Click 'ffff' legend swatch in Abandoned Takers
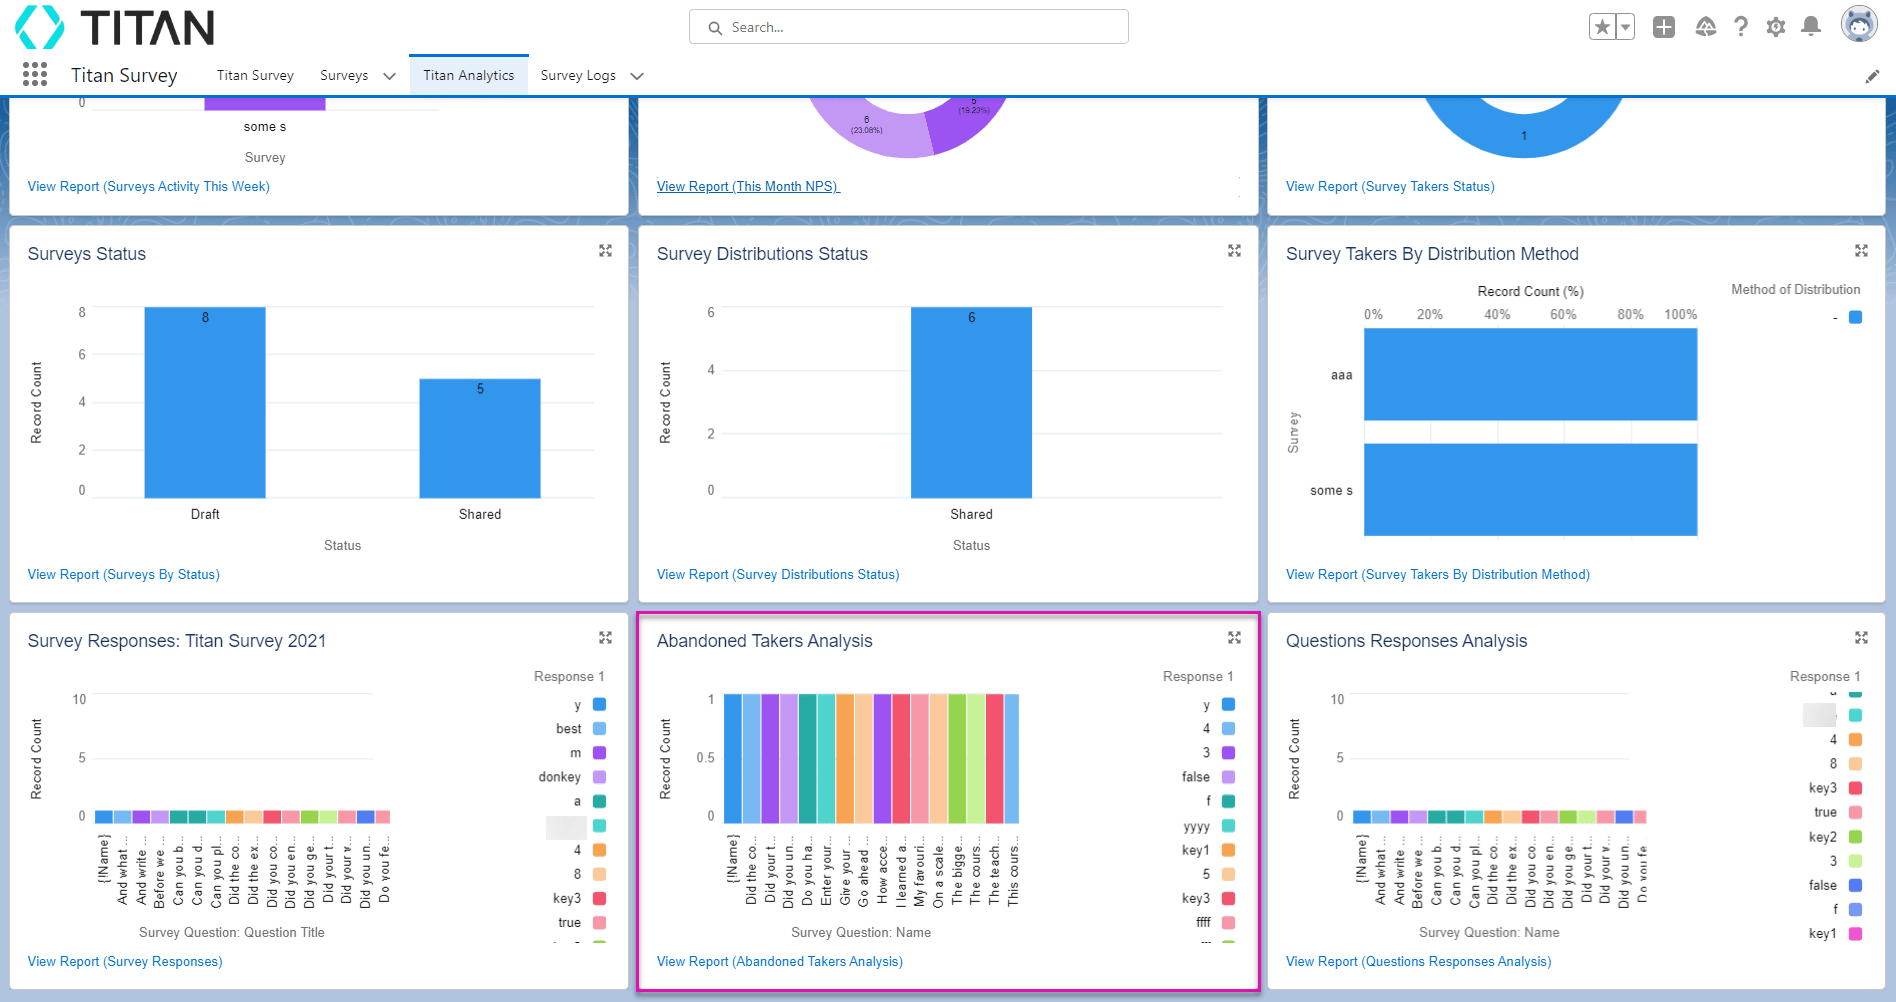The image size is (1896, 1002). [1228, 922]
